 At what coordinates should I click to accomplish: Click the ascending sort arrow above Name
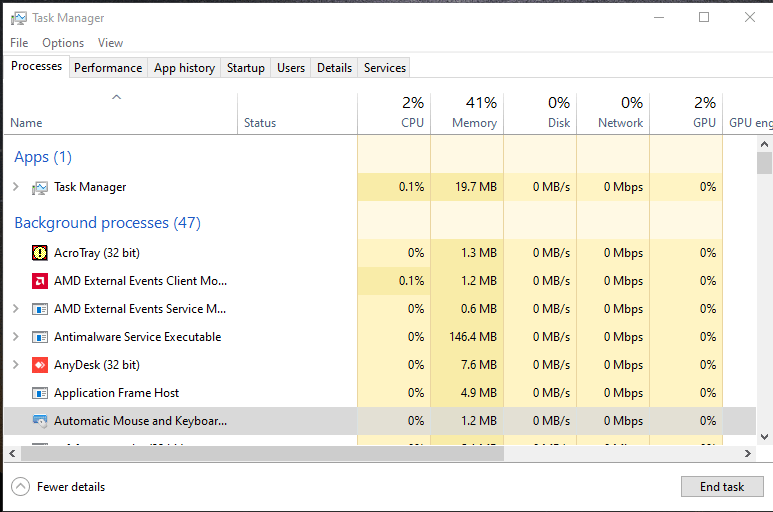pyautogui.click(x=116, y=97)
